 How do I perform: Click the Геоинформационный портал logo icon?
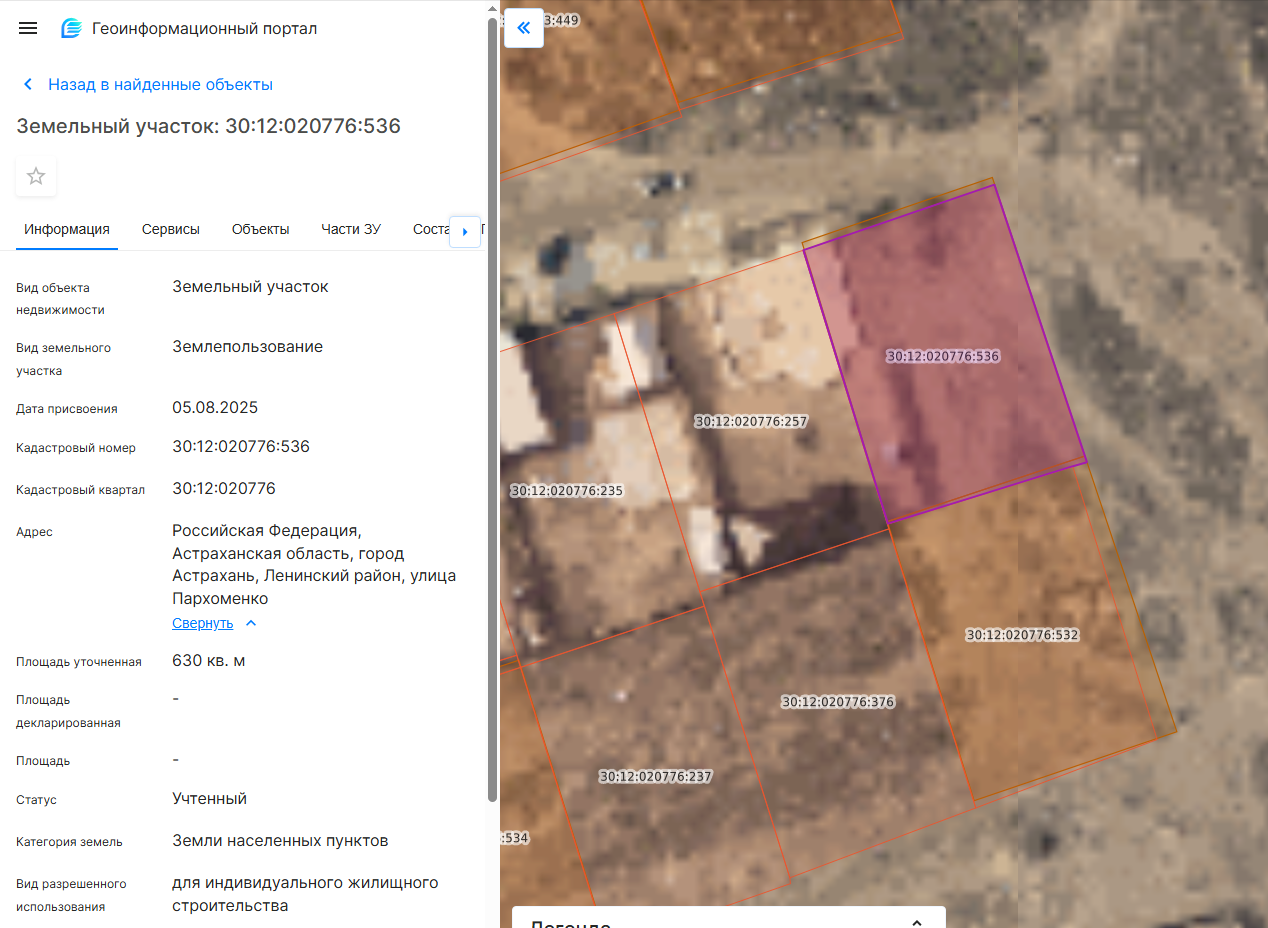click(71, 28)
